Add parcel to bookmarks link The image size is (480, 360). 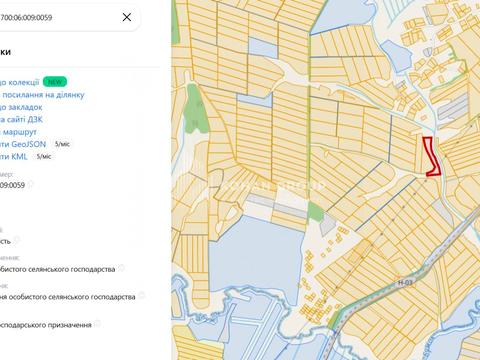[21, 107]
